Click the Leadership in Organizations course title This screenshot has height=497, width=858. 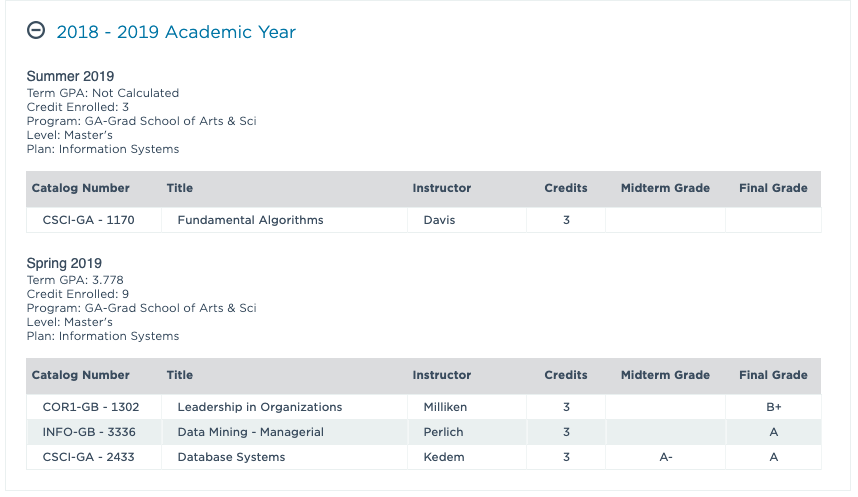[x=259, y=407]
